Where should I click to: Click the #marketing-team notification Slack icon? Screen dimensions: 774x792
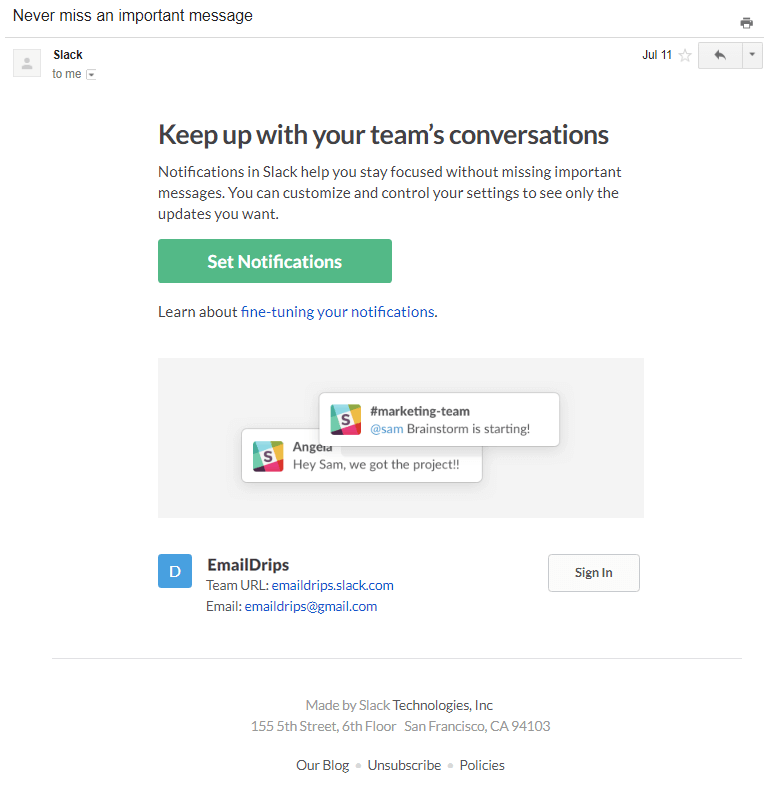346,420
